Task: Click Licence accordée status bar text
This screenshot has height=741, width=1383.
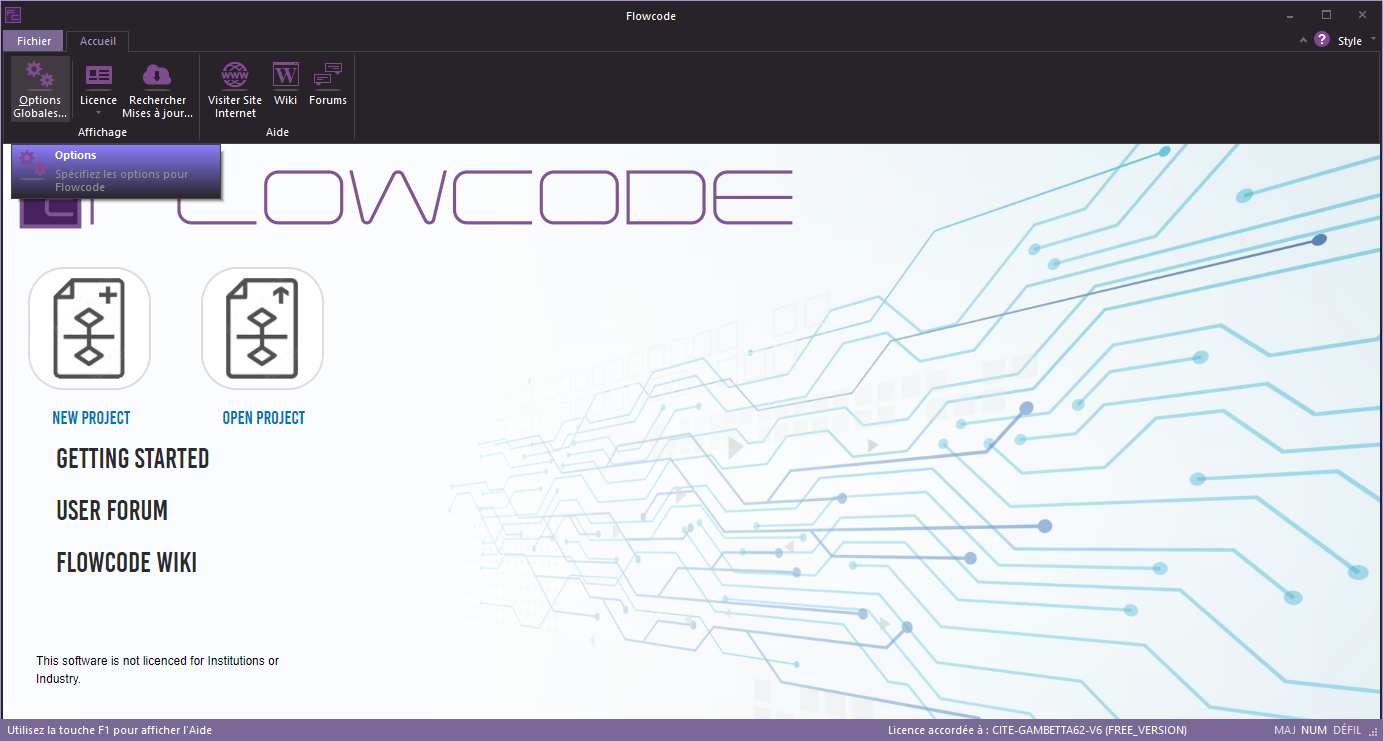Action: click(x=1037, y=731)
